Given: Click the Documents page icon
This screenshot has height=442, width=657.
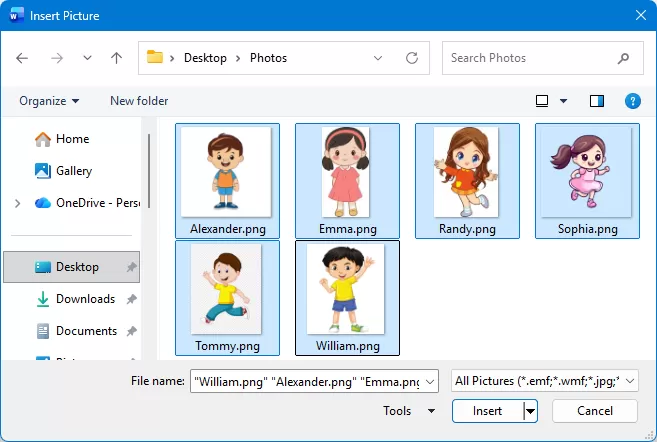Looking at the screenshot, I should pyautogui.click(x=43, y=331).
